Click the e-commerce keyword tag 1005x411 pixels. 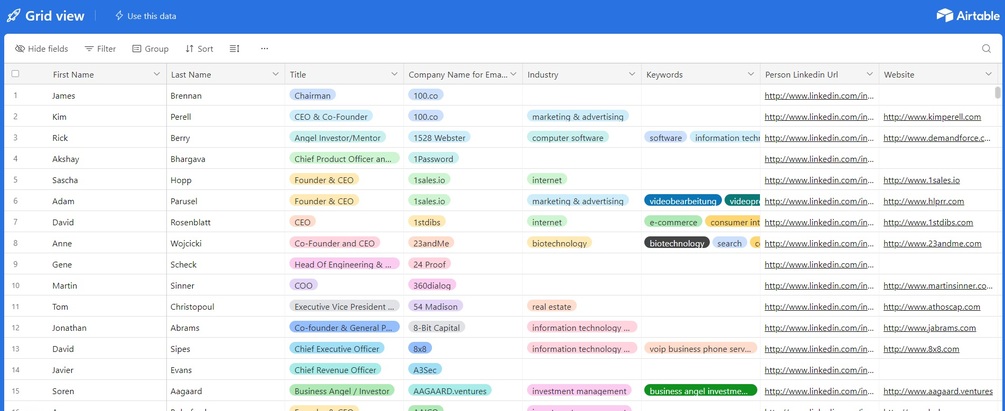(673, 222)
